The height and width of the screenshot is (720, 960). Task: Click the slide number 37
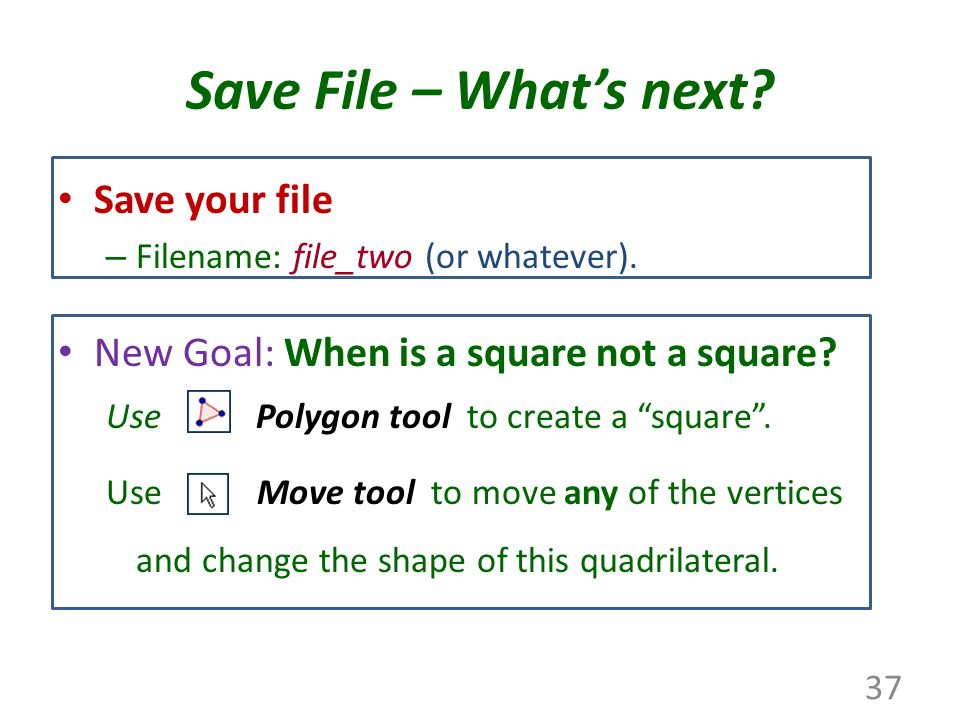(x=883, y=688)
